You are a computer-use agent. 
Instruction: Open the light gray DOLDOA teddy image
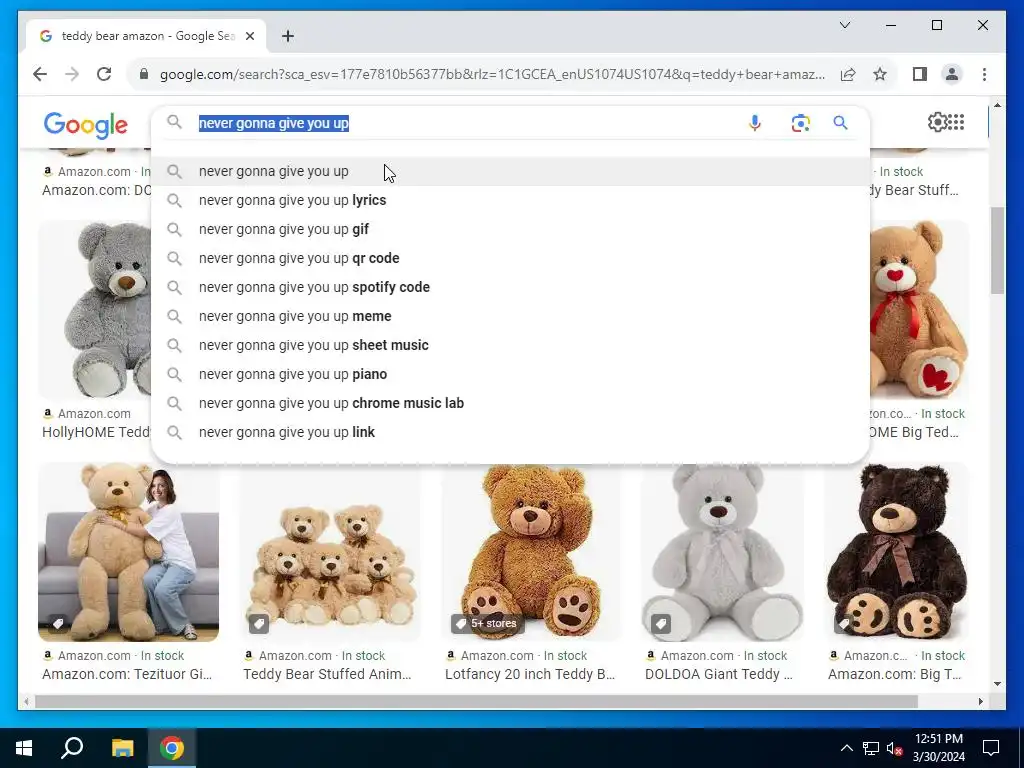[722, 552]
